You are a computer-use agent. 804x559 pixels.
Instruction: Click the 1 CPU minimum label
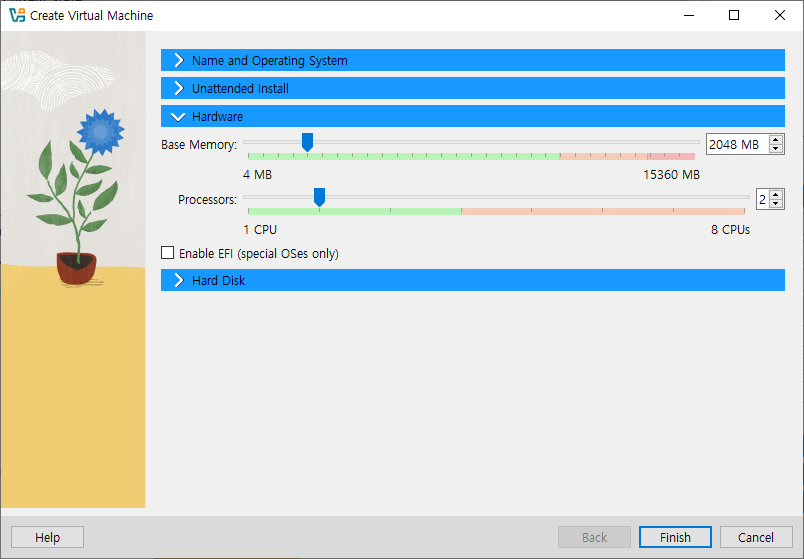[x=260, y=230]
